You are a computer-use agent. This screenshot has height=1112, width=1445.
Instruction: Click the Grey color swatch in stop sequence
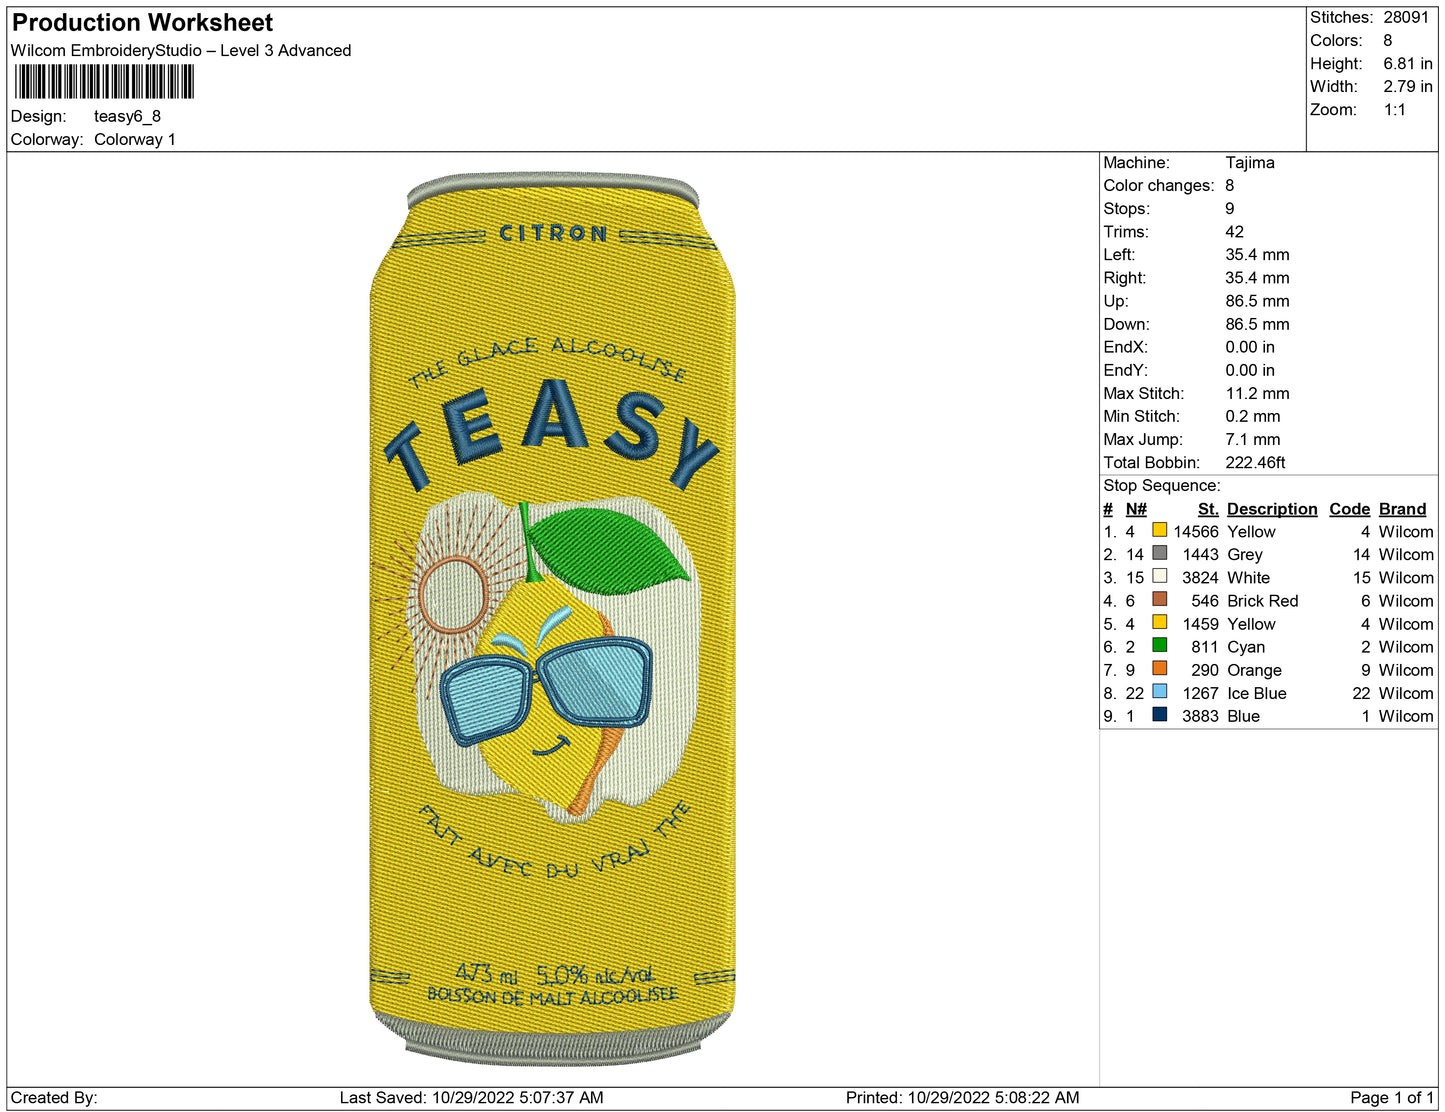pyautogui.click(x=1159, y=553)
